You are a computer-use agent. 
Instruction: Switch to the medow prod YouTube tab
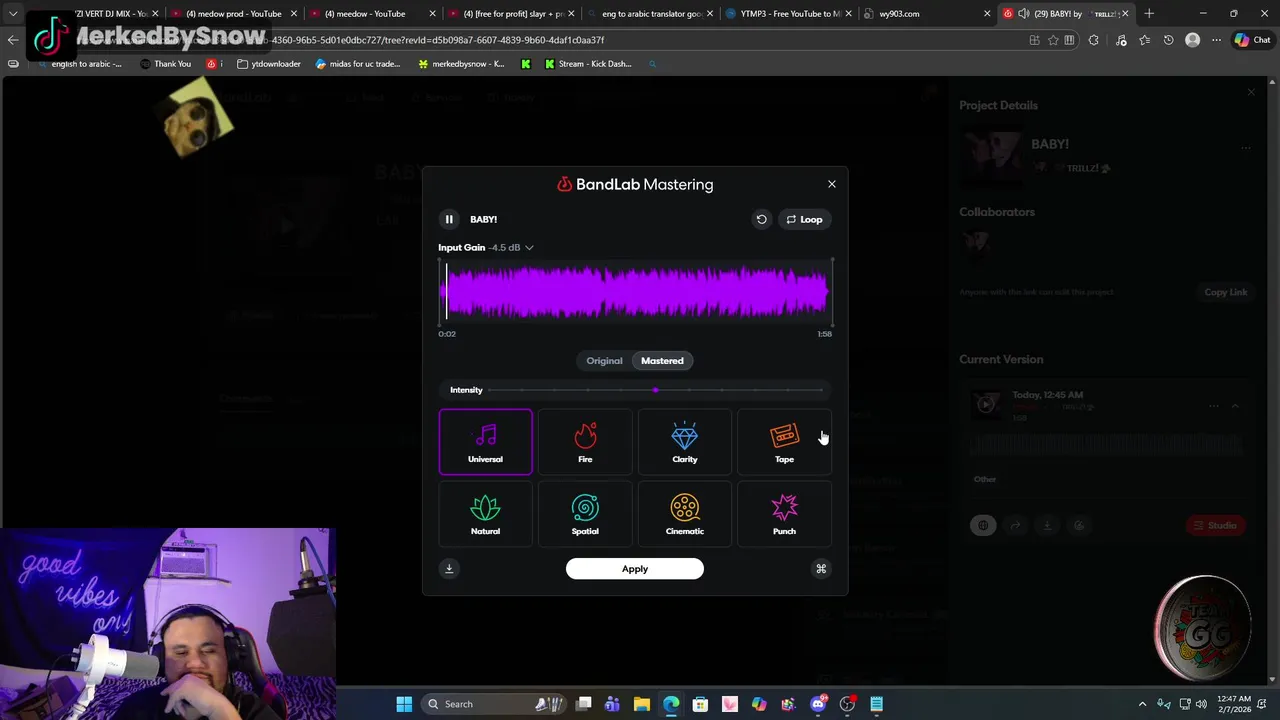[x=234, y=14]
